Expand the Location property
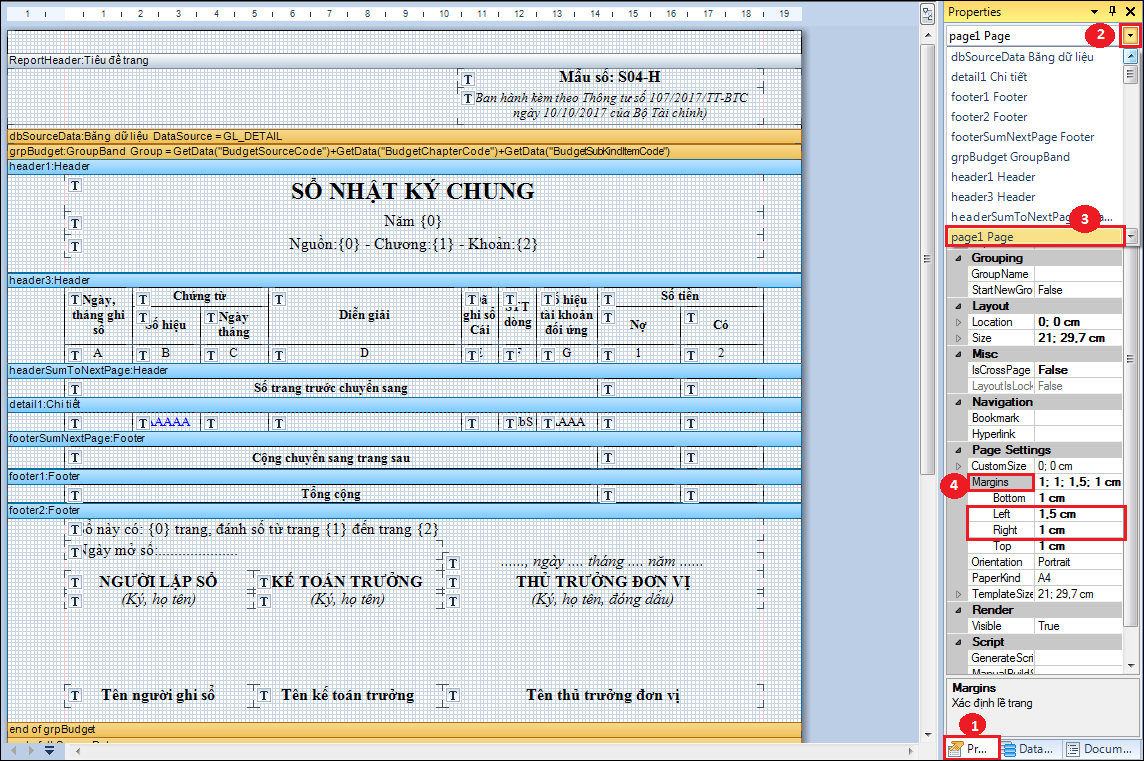Image resolution: width=1144 pixels, height=761 pixels. pyautogui.click(x=959, y=322)
